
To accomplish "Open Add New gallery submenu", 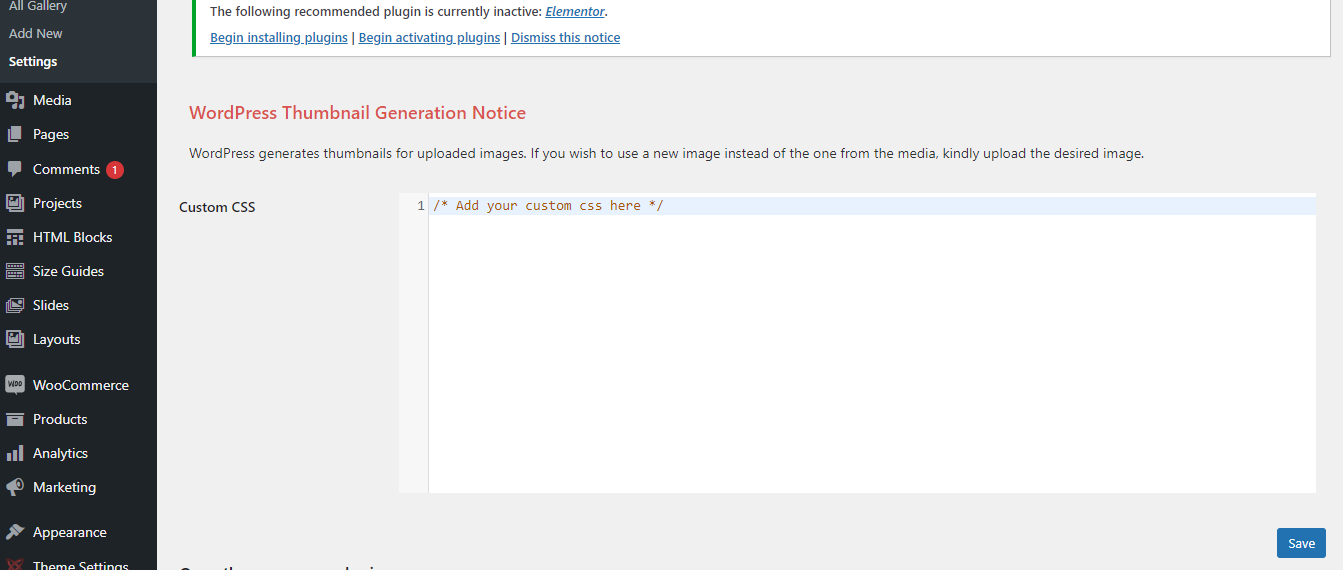I will [x=36, y=33].
